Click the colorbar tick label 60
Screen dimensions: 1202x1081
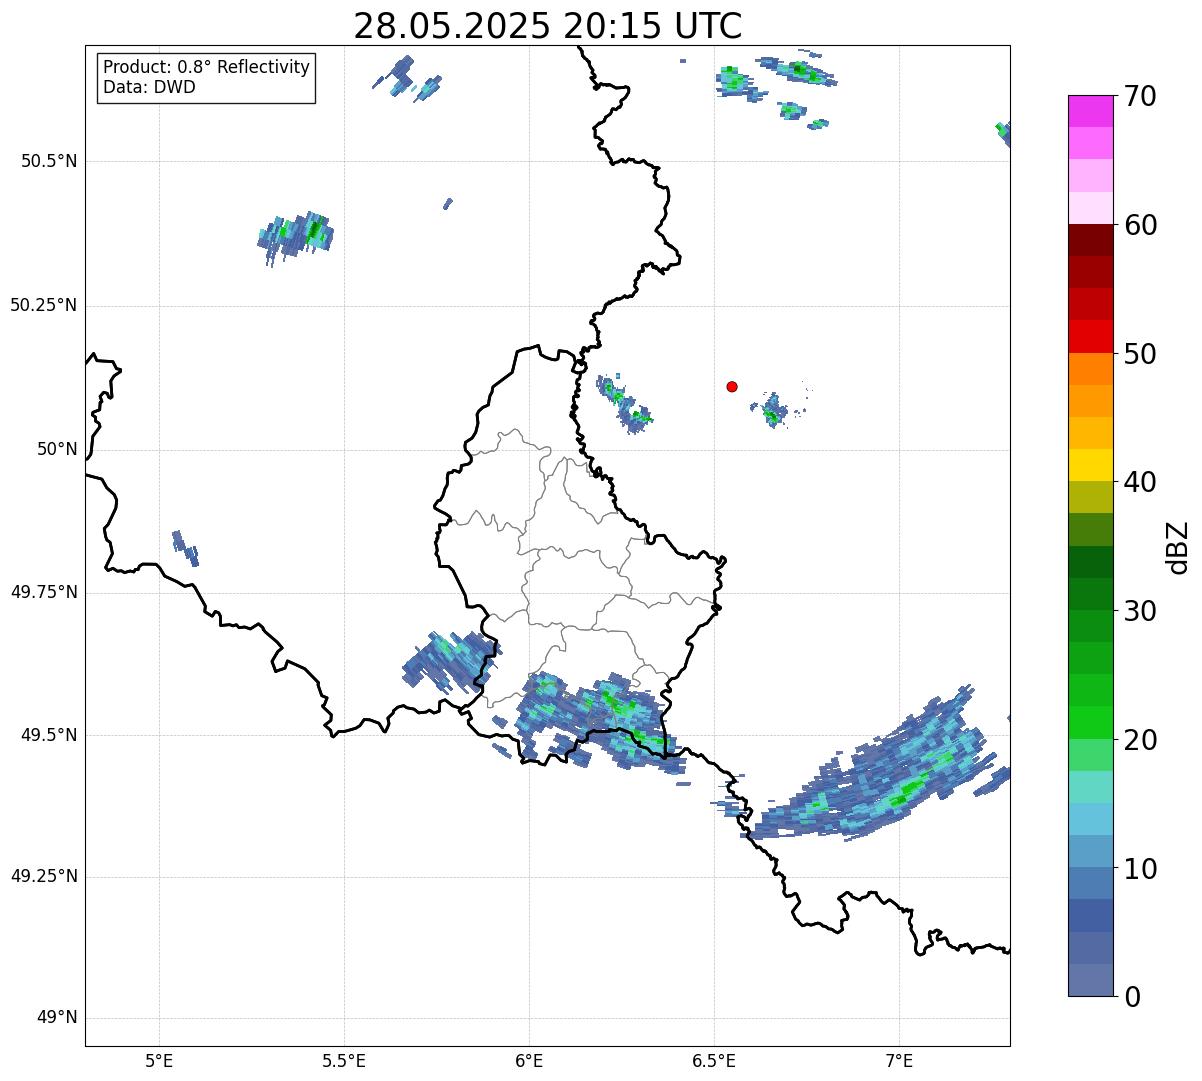[1141, 225]
